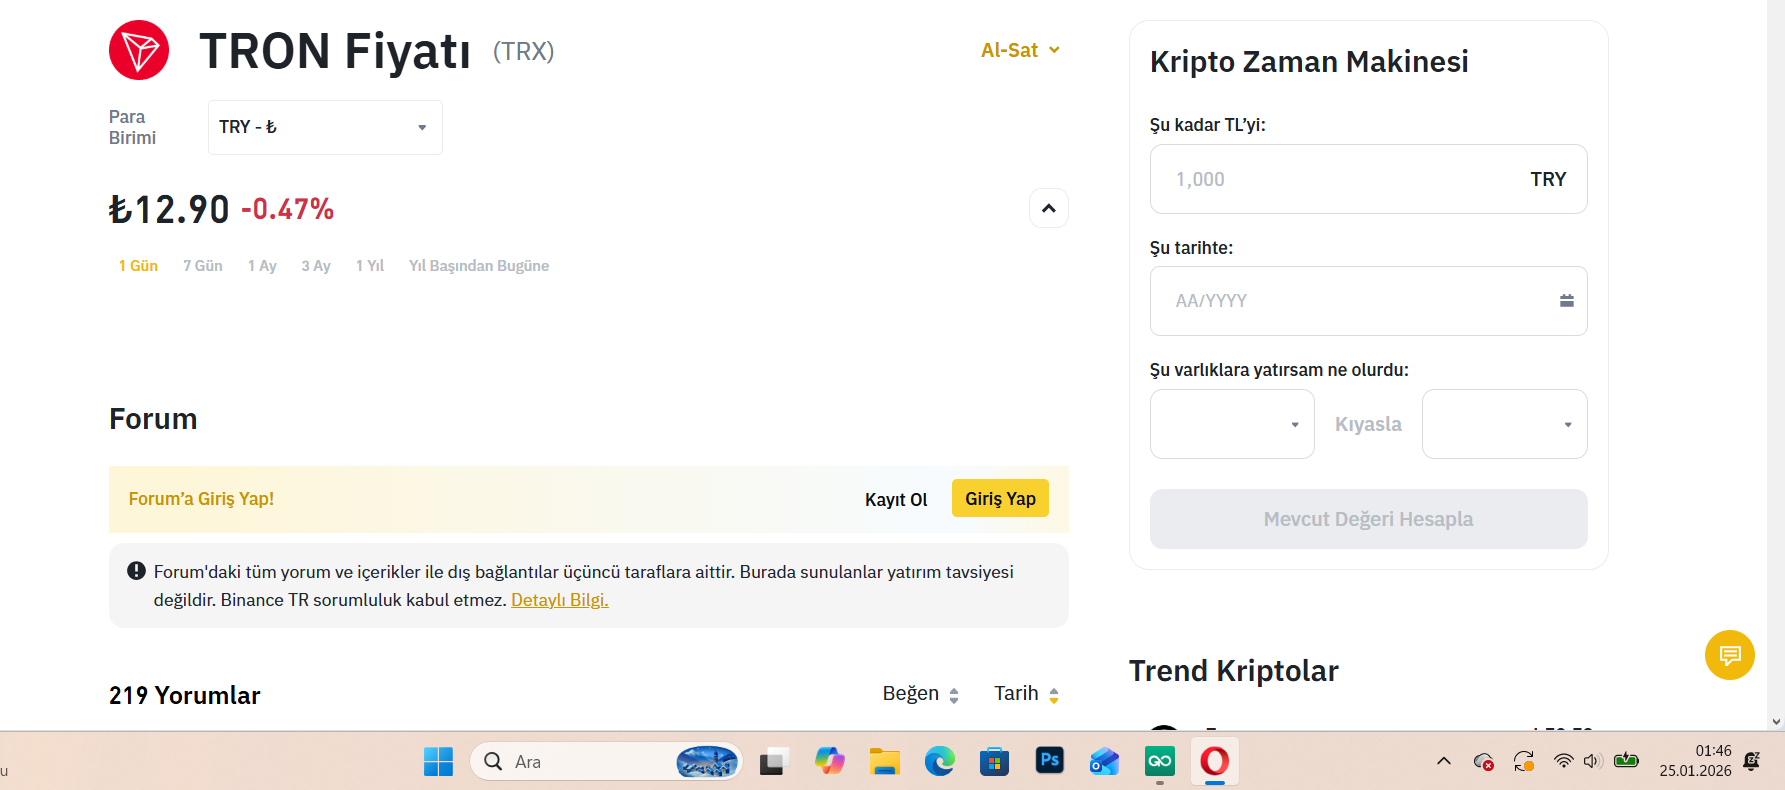1785x790 pixels.
Task: Click the forum warning exclamation icon
Action: coord(137,571)
